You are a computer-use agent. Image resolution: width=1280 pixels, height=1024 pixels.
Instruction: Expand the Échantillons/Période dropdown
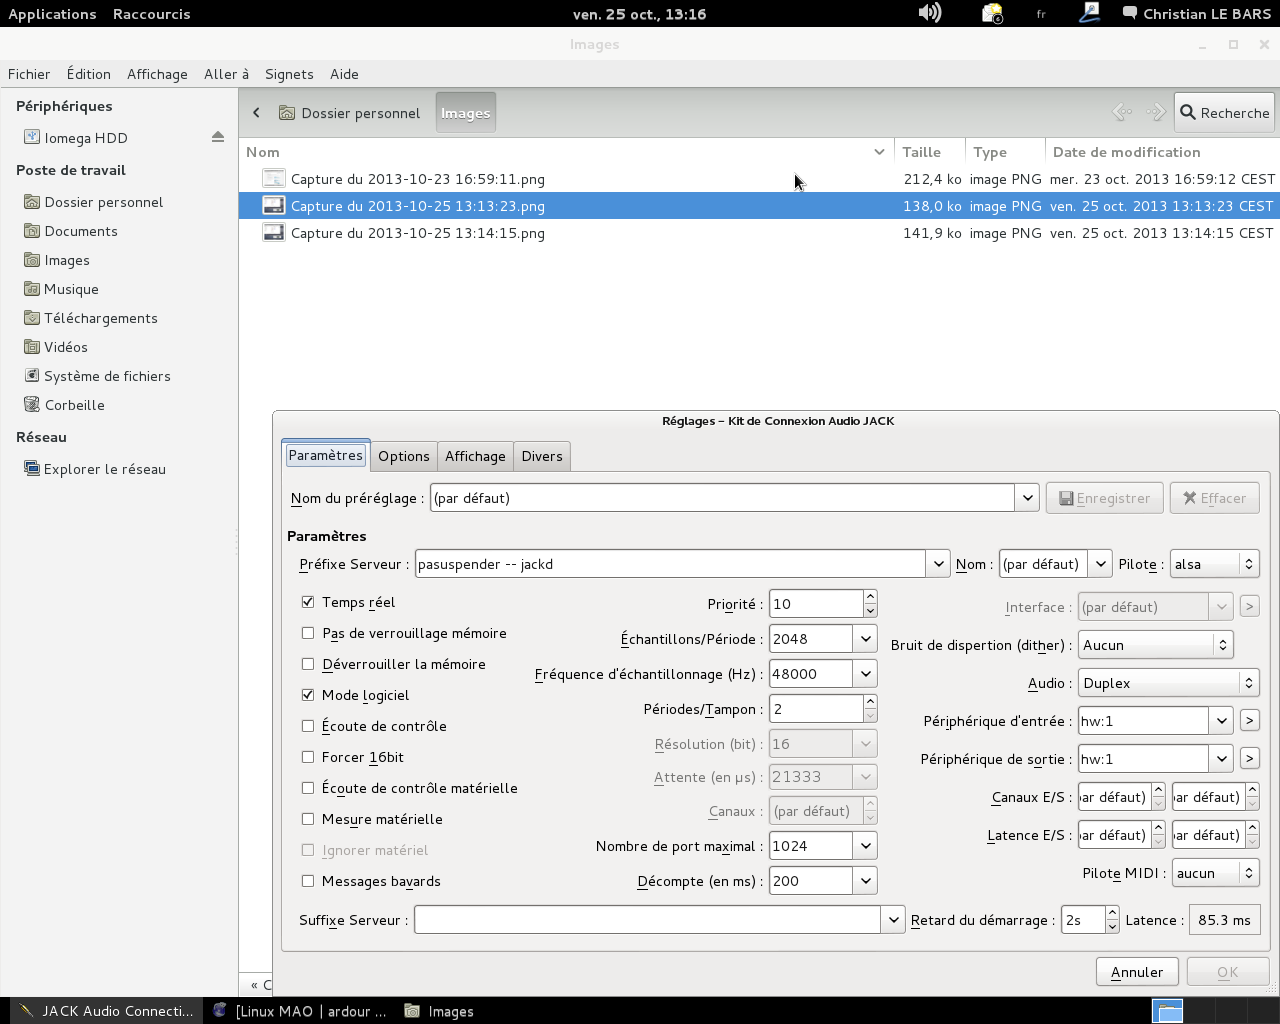pos(865,639)
